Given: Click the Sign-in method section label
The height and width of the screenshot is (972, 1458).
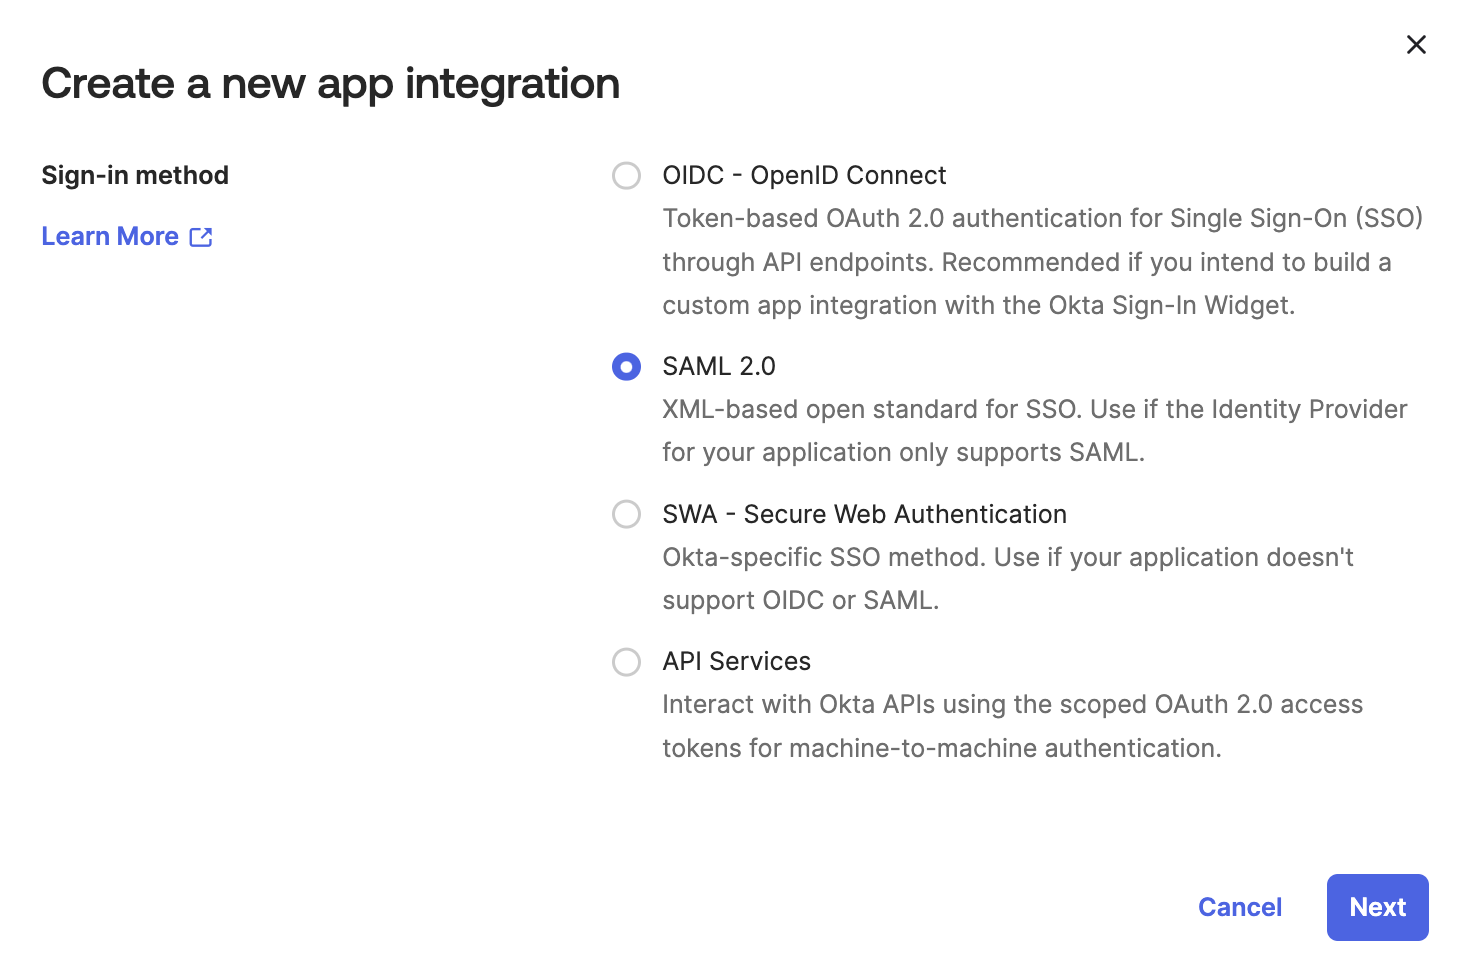Looking at the screenshot, I should [135, 175].
